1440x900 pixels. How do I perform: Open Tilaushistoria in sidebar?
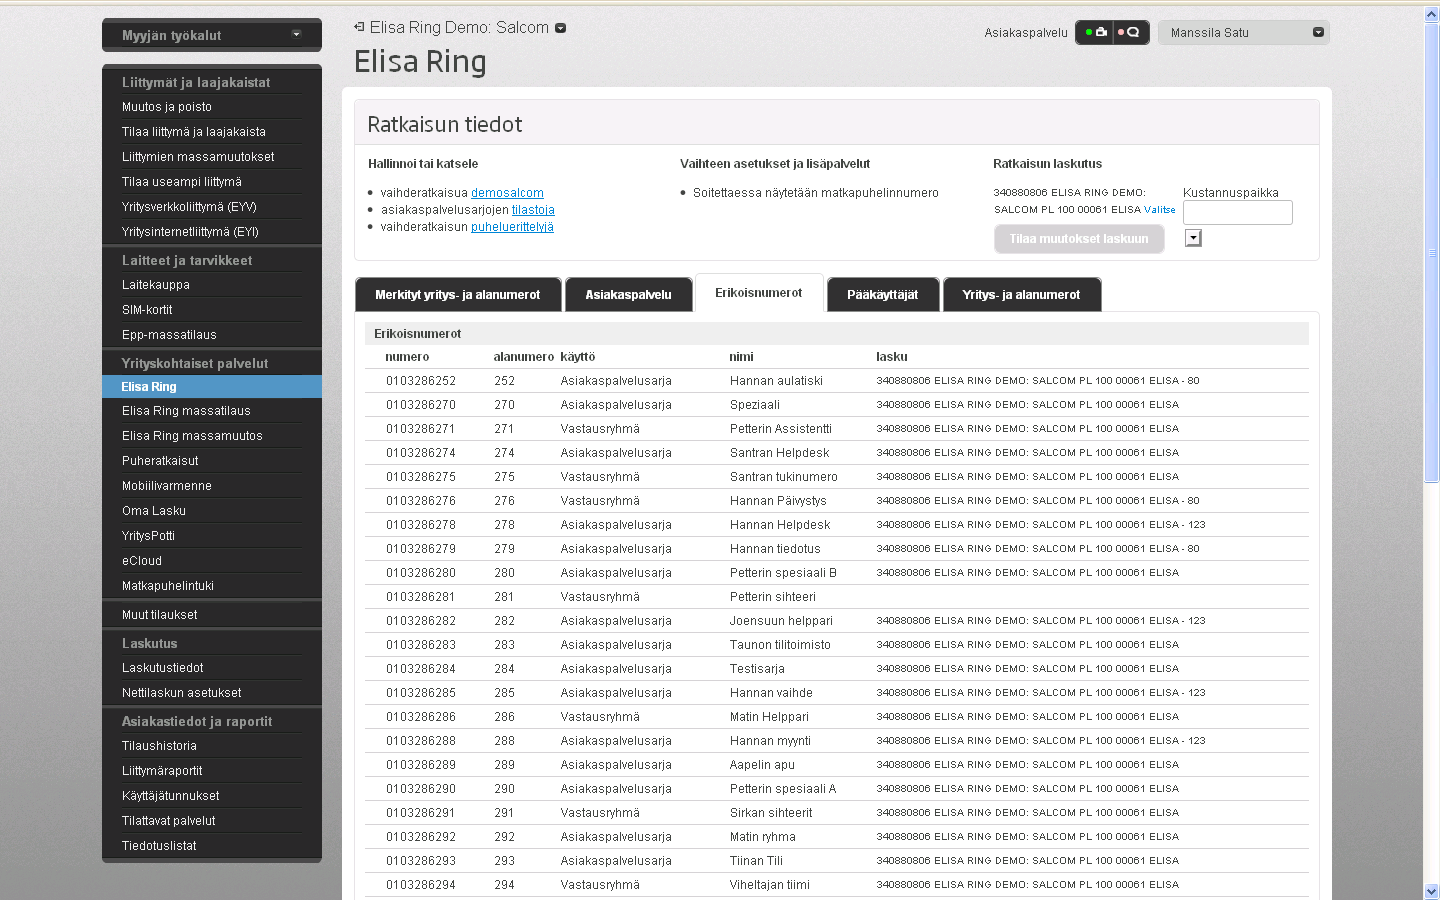tap(159, 746)
